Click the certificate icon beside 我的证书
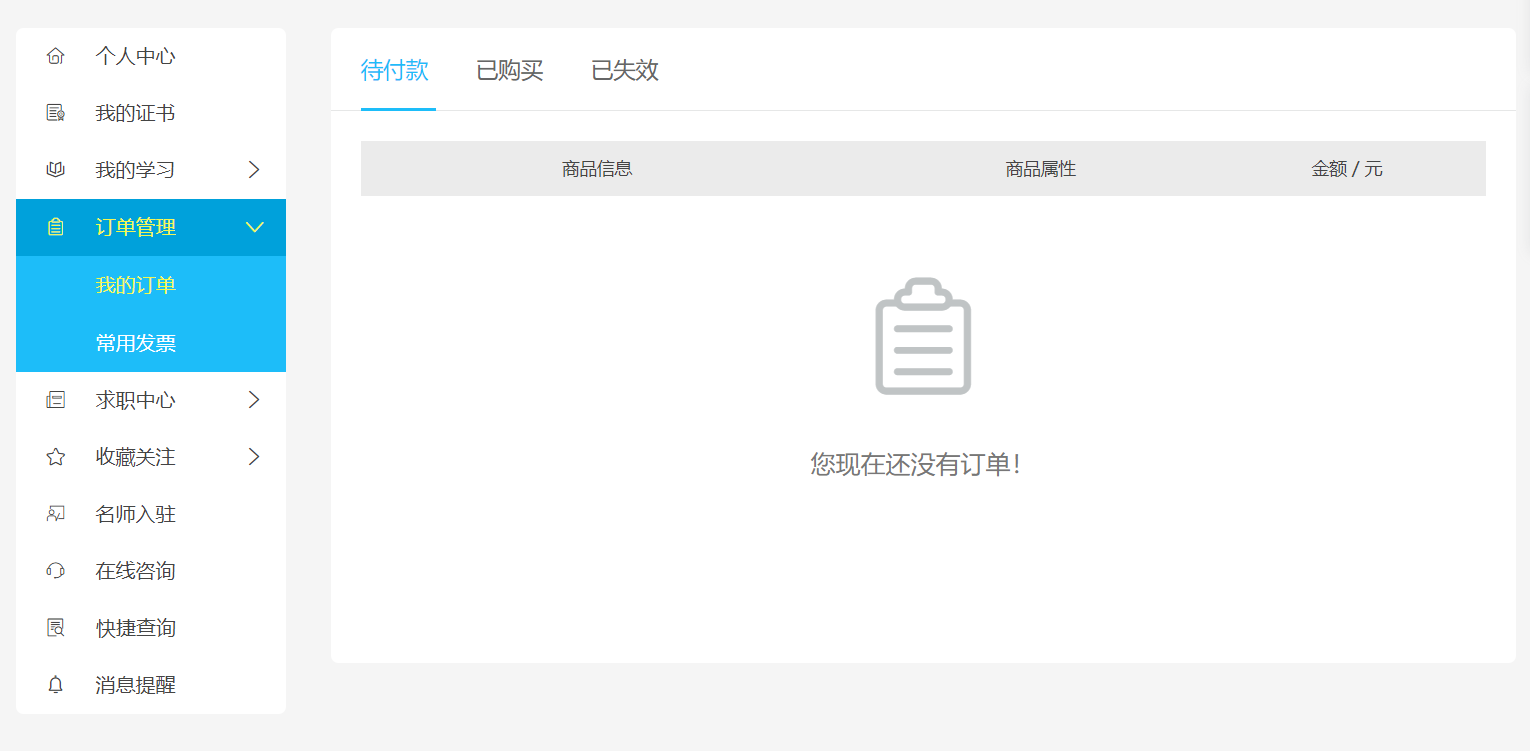This screenshot has height=751, width=1530. coord(56,113)
